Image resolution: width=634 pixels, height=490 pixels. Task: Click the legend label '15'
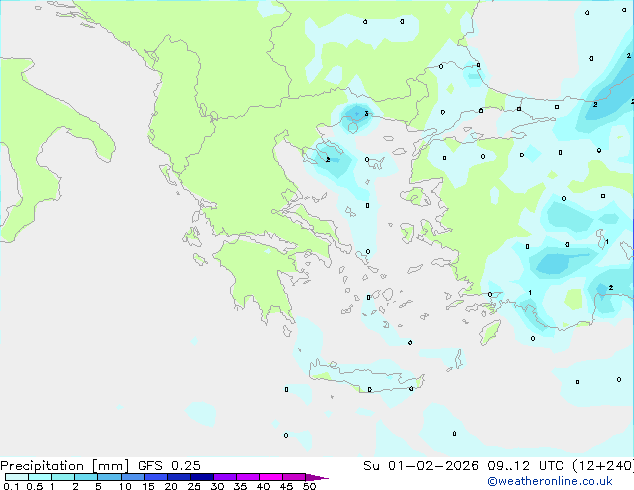[x=148, y=486]
